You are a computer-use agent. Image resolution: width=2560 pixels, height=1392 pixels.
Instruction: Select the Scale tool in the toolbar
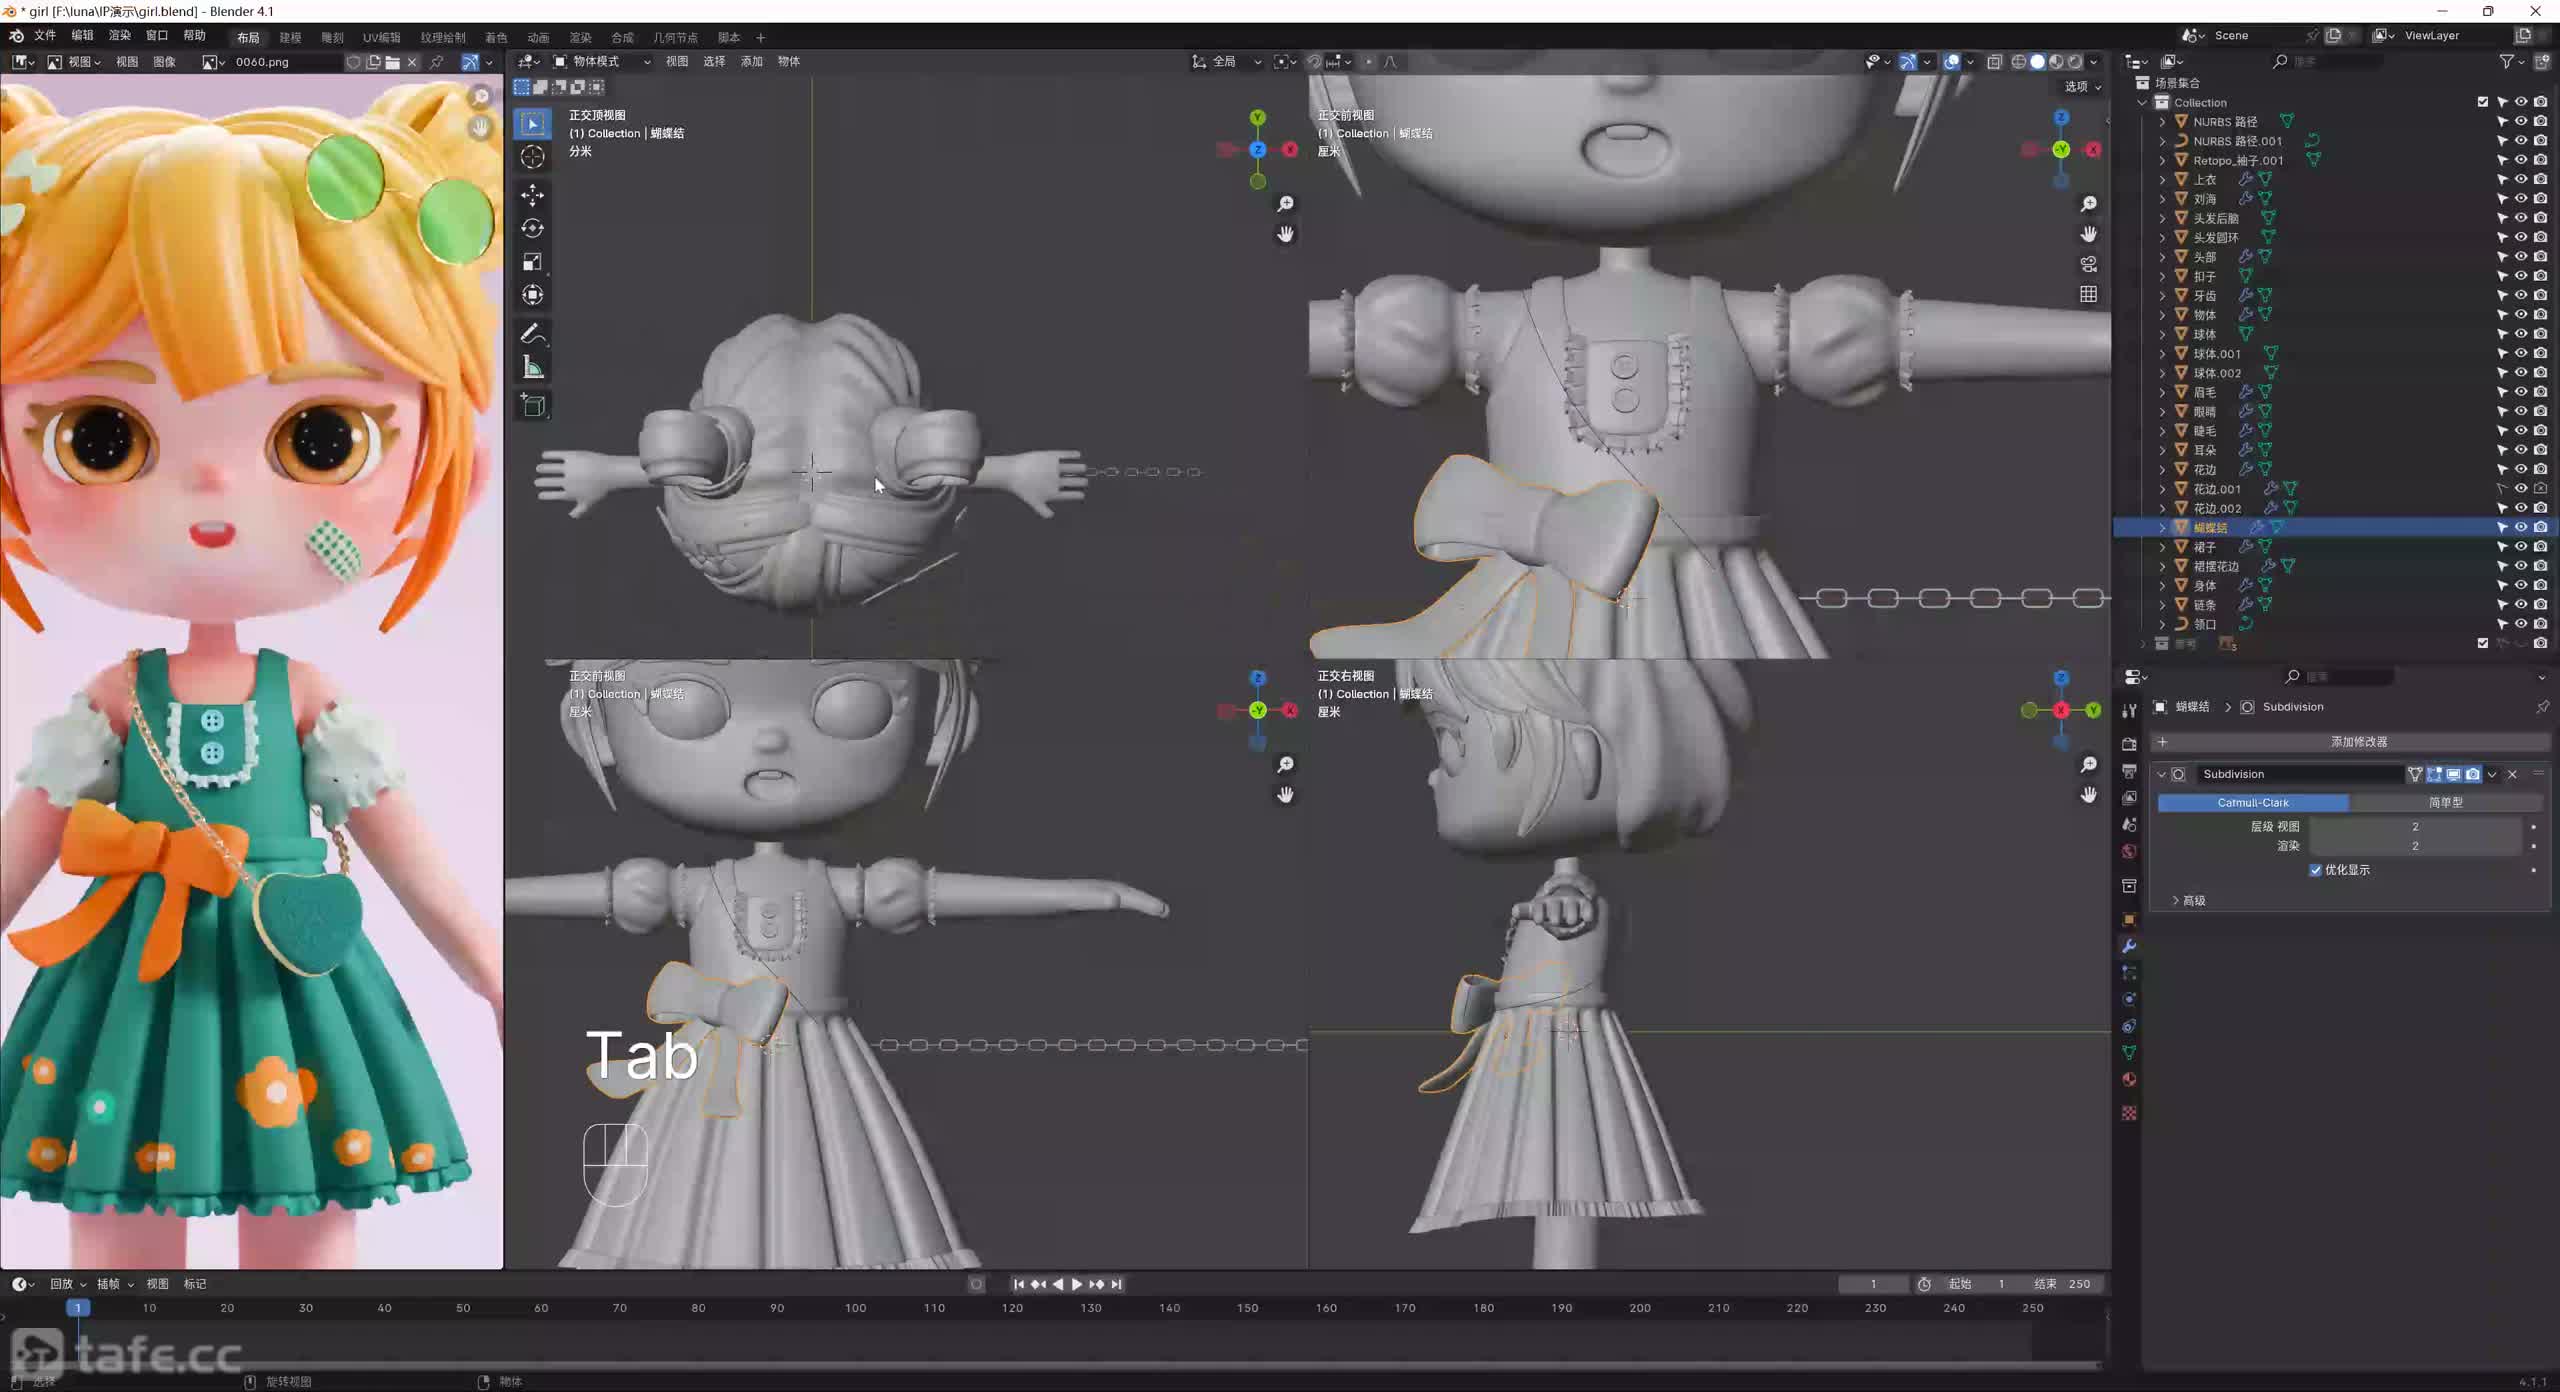pyautogui.click(x=533, y=262)
